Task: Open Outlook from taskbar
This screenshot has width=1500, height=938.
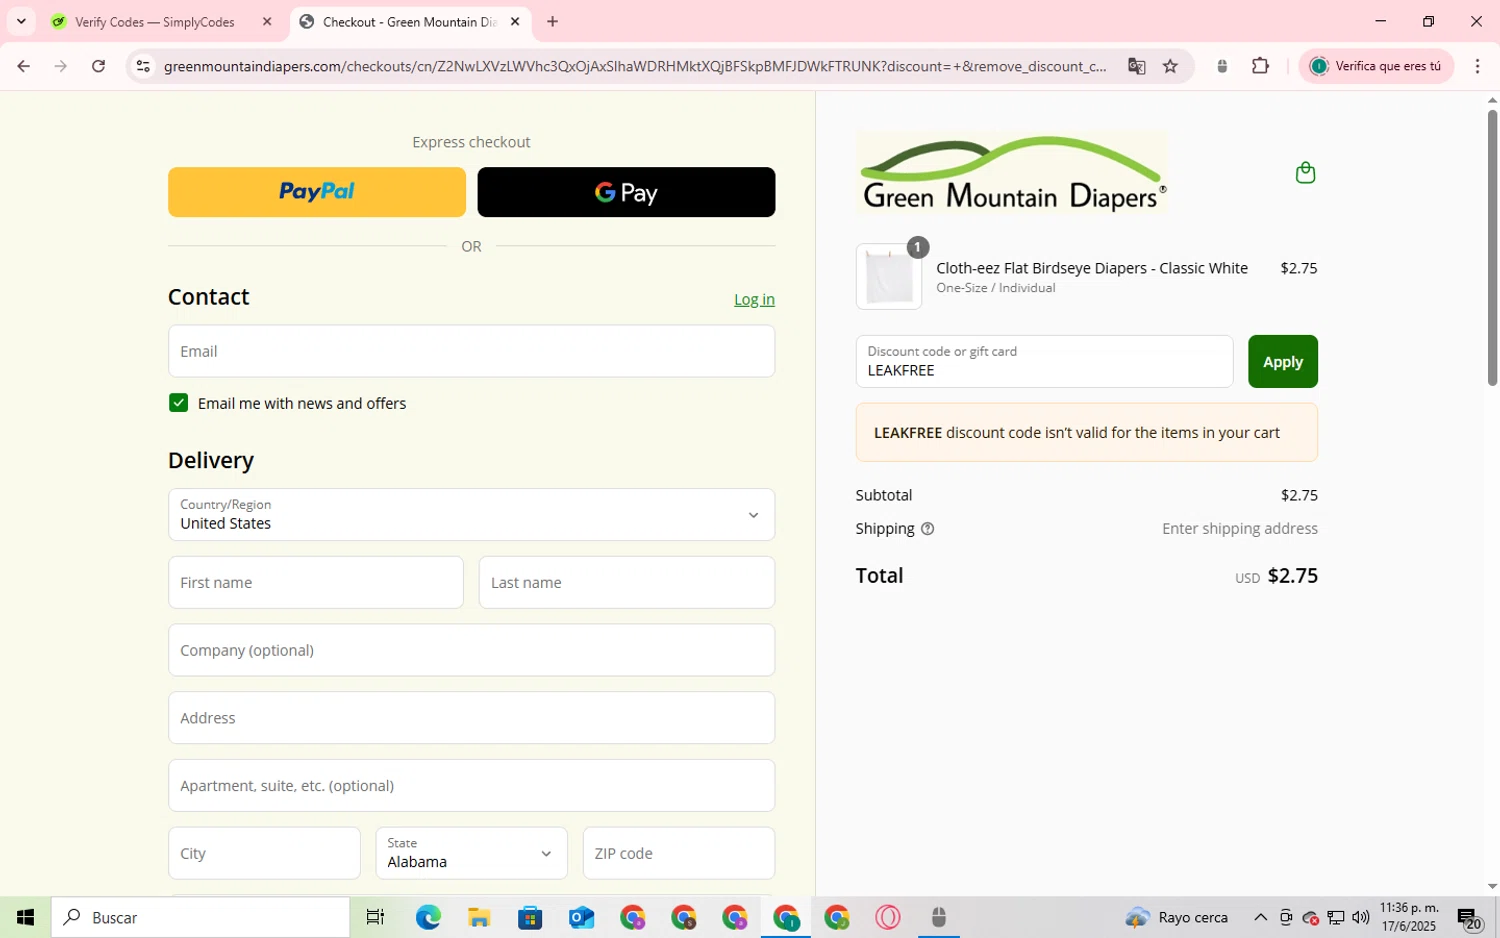Action: tap(581, 917)
